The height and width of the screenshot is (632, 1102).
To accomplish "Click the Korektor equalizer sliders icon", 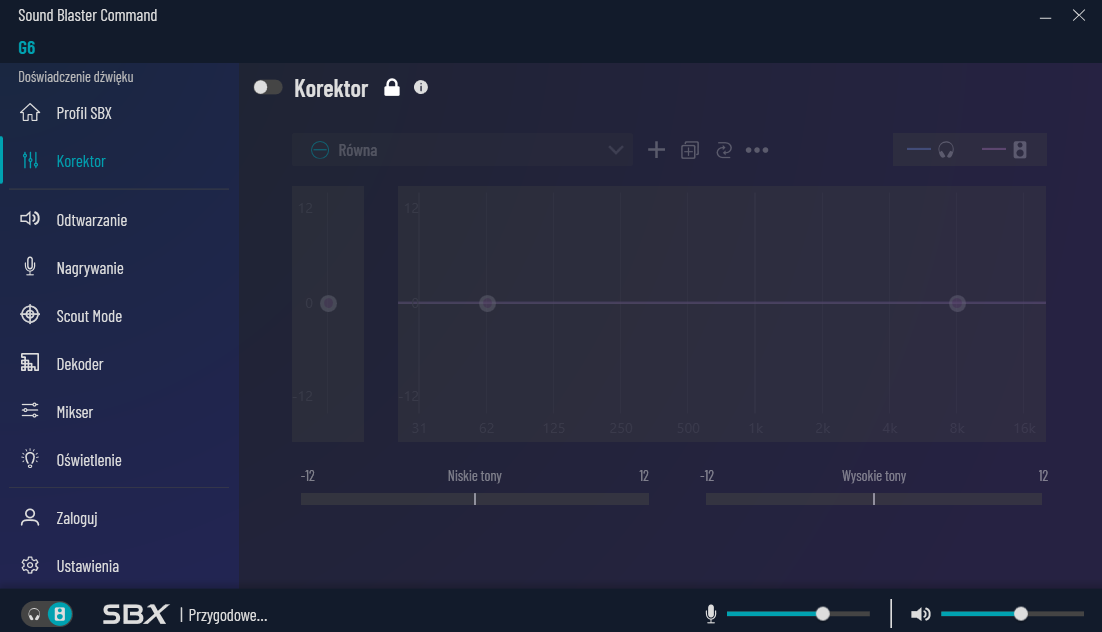I will (30, 160).
